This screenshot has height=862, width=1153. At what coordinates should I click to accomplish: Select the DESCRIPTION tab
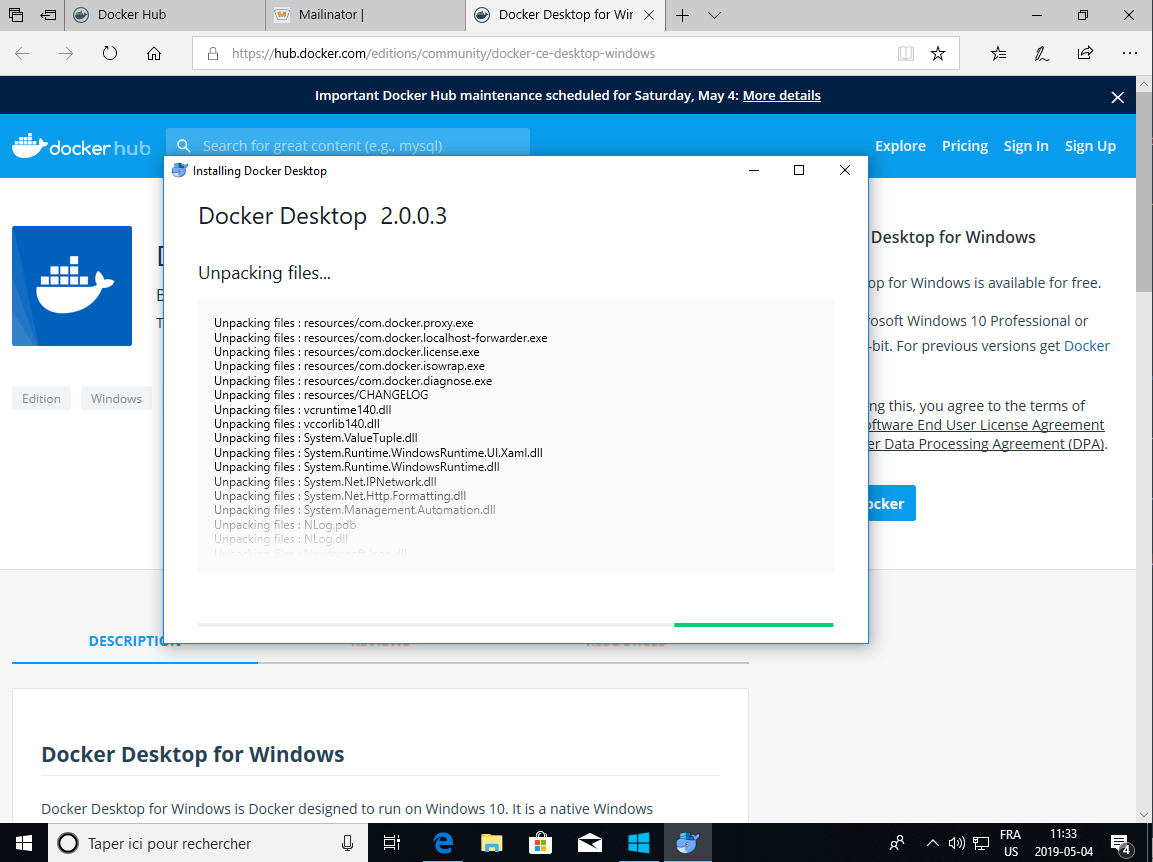point(134,641)
